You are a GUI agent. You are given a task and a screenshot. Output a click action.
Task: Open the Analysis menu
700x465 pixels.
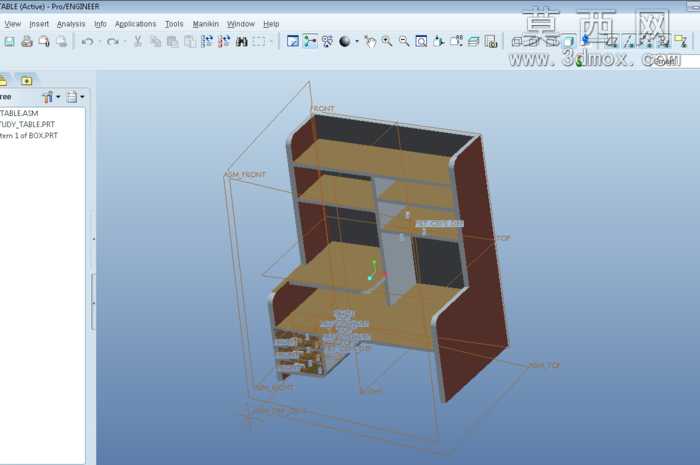(71, 24)
